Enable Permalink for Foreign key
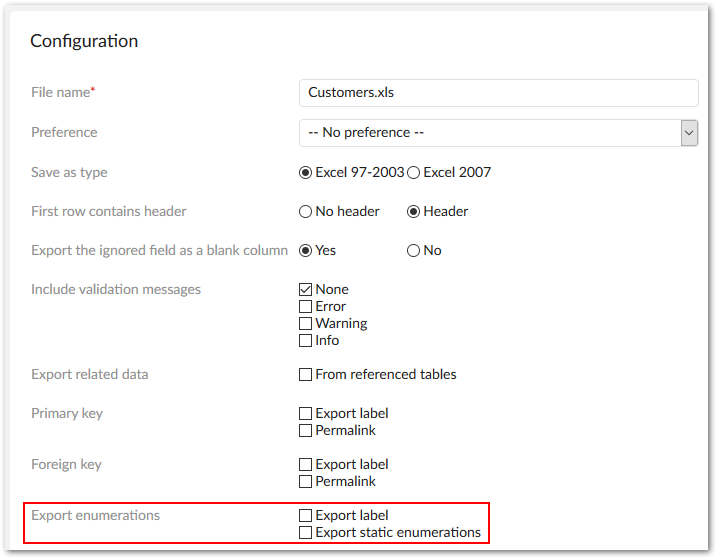717x559 pixels. coord(306,481)
